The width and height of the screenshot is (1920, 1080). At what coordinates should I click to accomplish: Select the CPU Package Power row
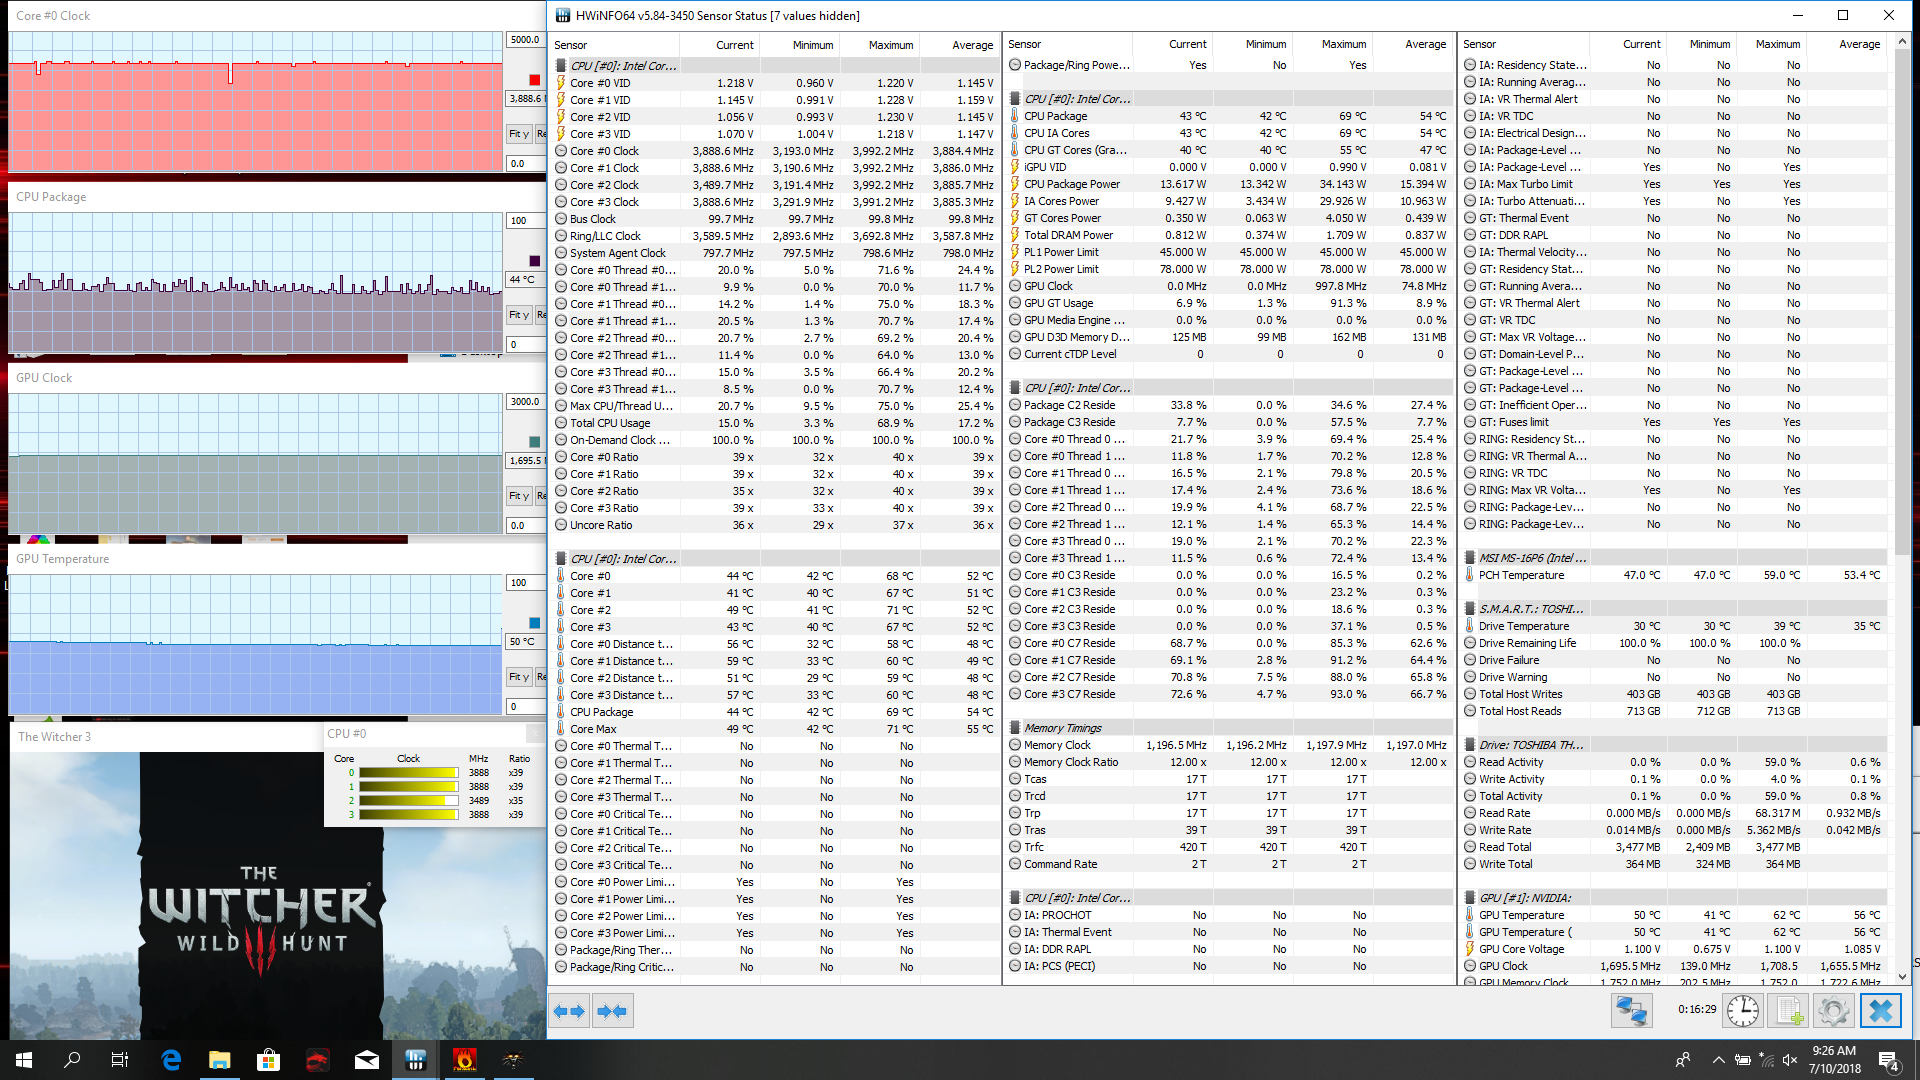1228,184
